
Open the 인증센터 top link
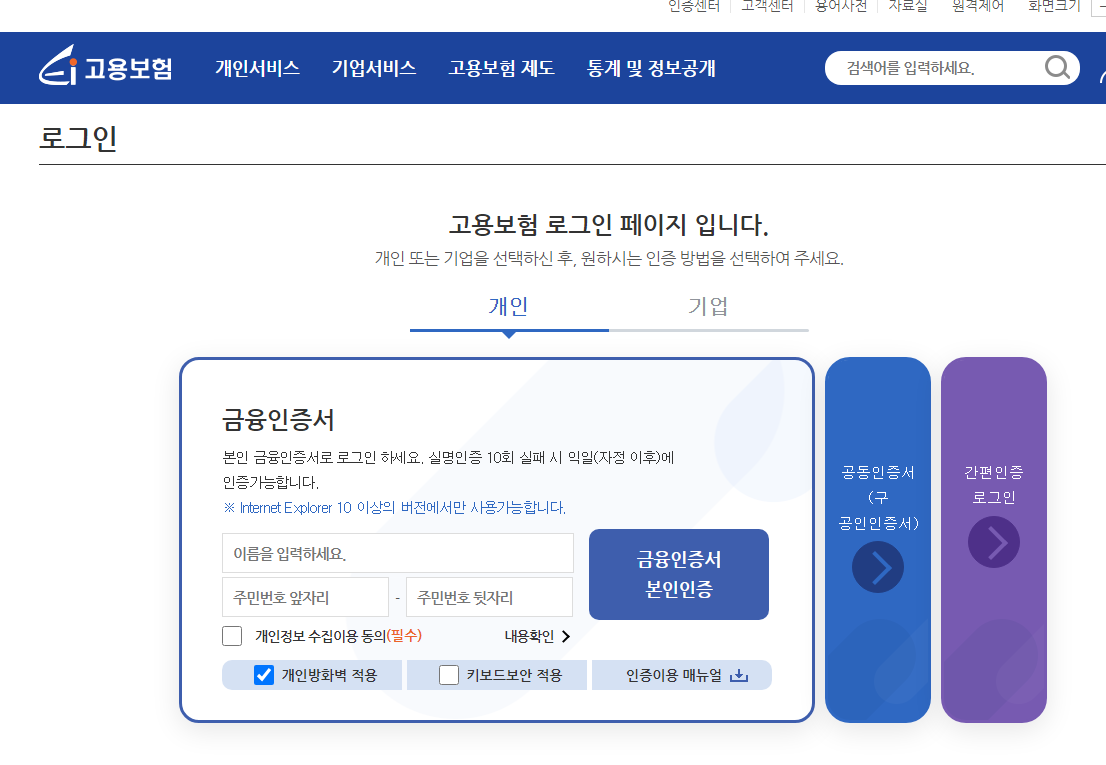pos(694,6)
